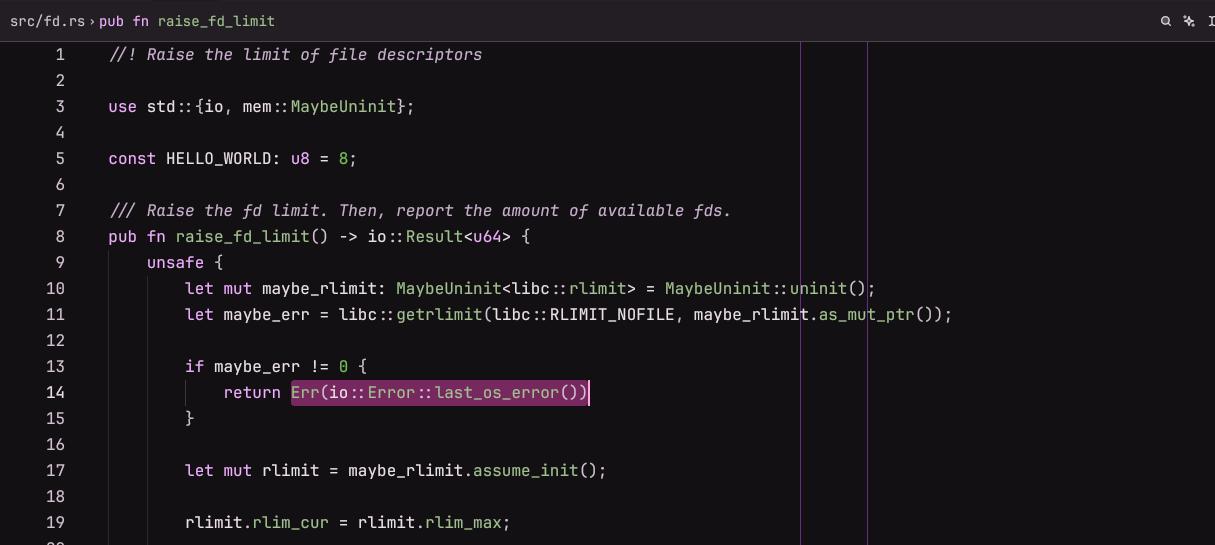Click the 'maybe_err' variable declared on line 11
The image size is (1215, 545).
tap(266, 315)
